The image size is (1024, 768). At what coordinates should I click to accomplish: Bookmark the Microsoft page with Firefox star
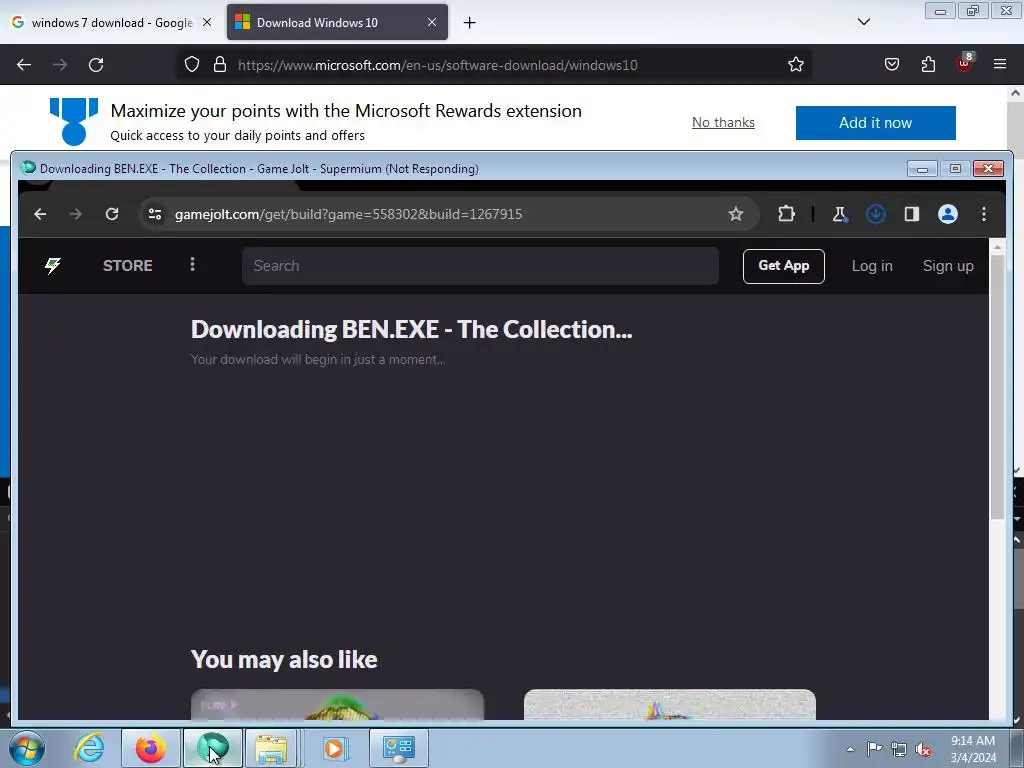[x=795, y=65]
